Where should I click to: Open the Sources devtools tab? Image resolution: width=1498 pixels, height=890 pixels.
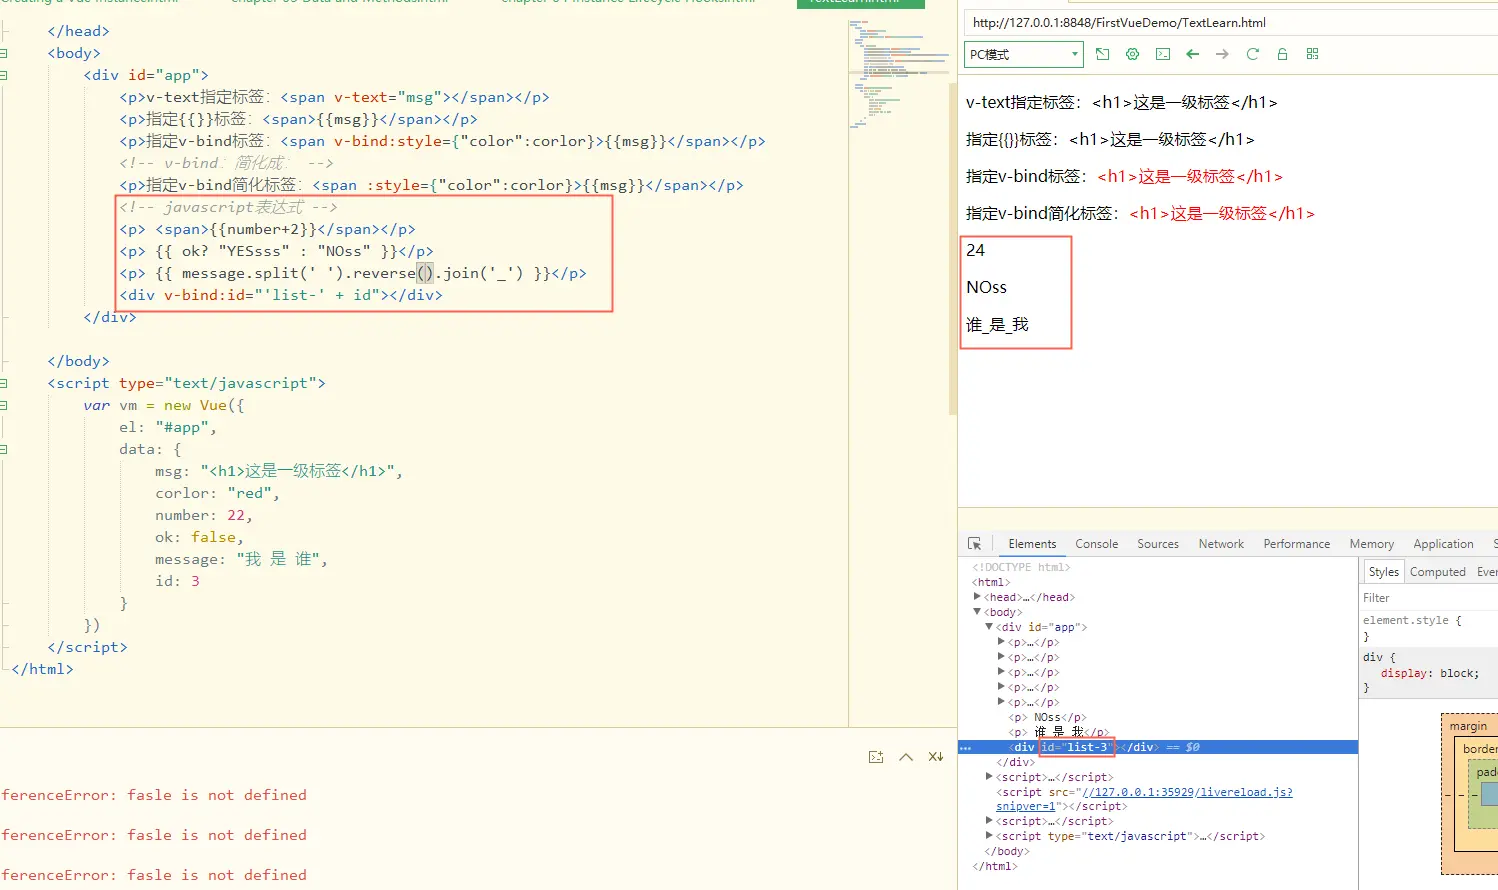point(1158,544)
